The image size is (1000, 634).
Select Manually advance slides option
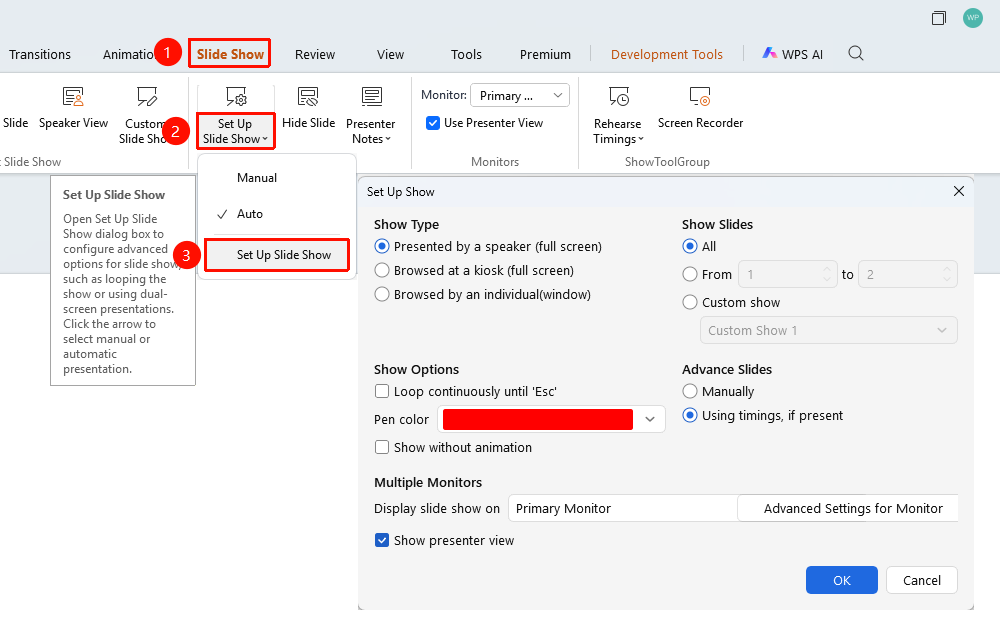tap(689, 391)
